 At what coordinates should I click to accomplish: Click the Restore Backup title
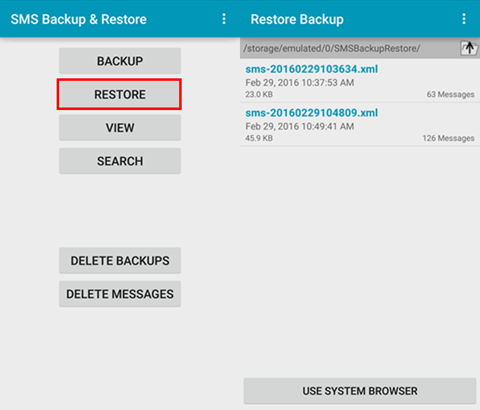coord(297,19)
